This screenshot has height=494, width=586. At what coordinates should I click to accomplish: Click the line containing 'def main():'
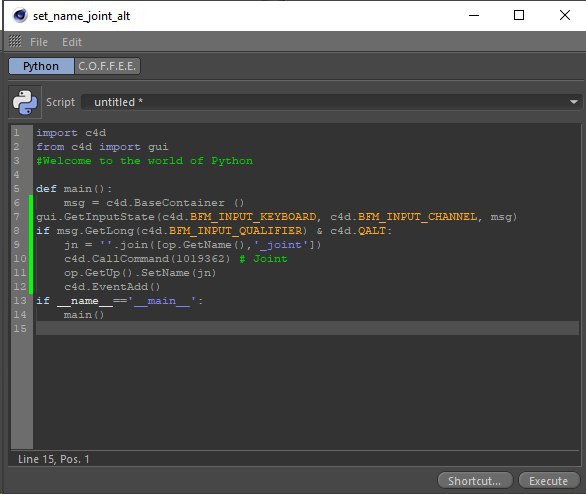(x=74, y=189)
